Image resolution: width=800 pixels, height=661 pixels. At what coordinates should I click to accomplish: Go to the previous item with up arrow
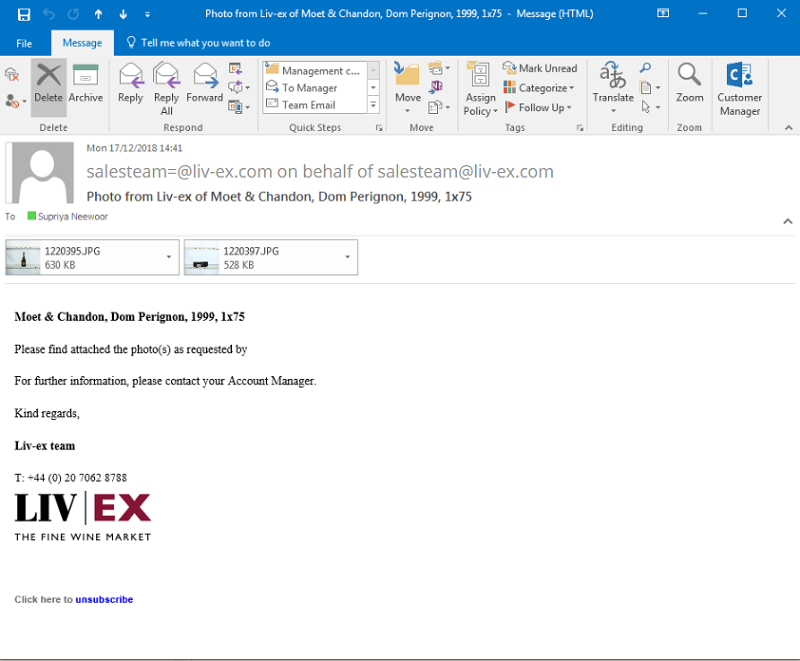click(x=98, y=14)
